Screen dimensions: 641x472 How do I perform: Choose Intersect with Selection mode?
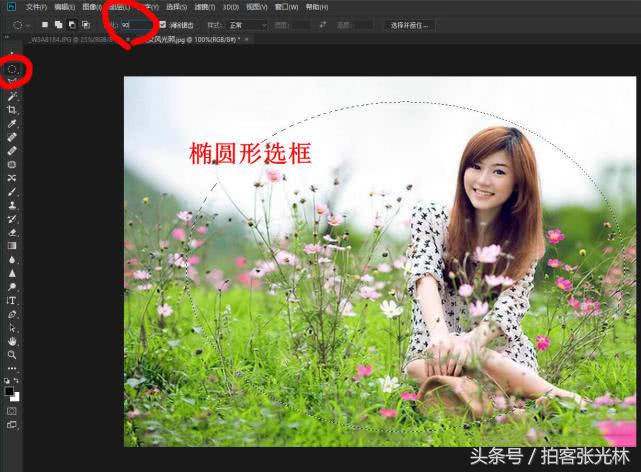pos(86,25)
